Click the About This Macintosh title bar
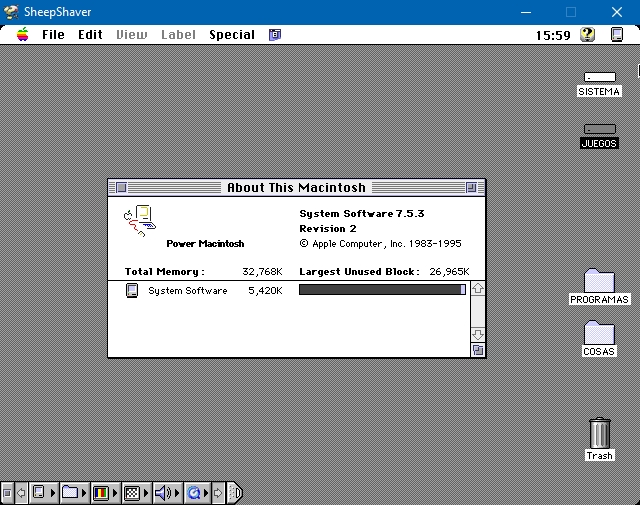 pyautogui.click(x=296, y=187)
